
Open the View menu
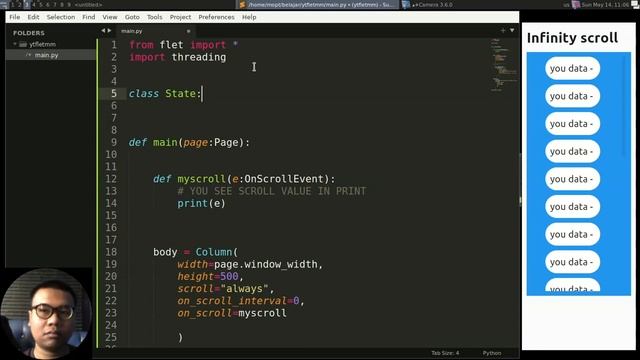pos(110,17)
